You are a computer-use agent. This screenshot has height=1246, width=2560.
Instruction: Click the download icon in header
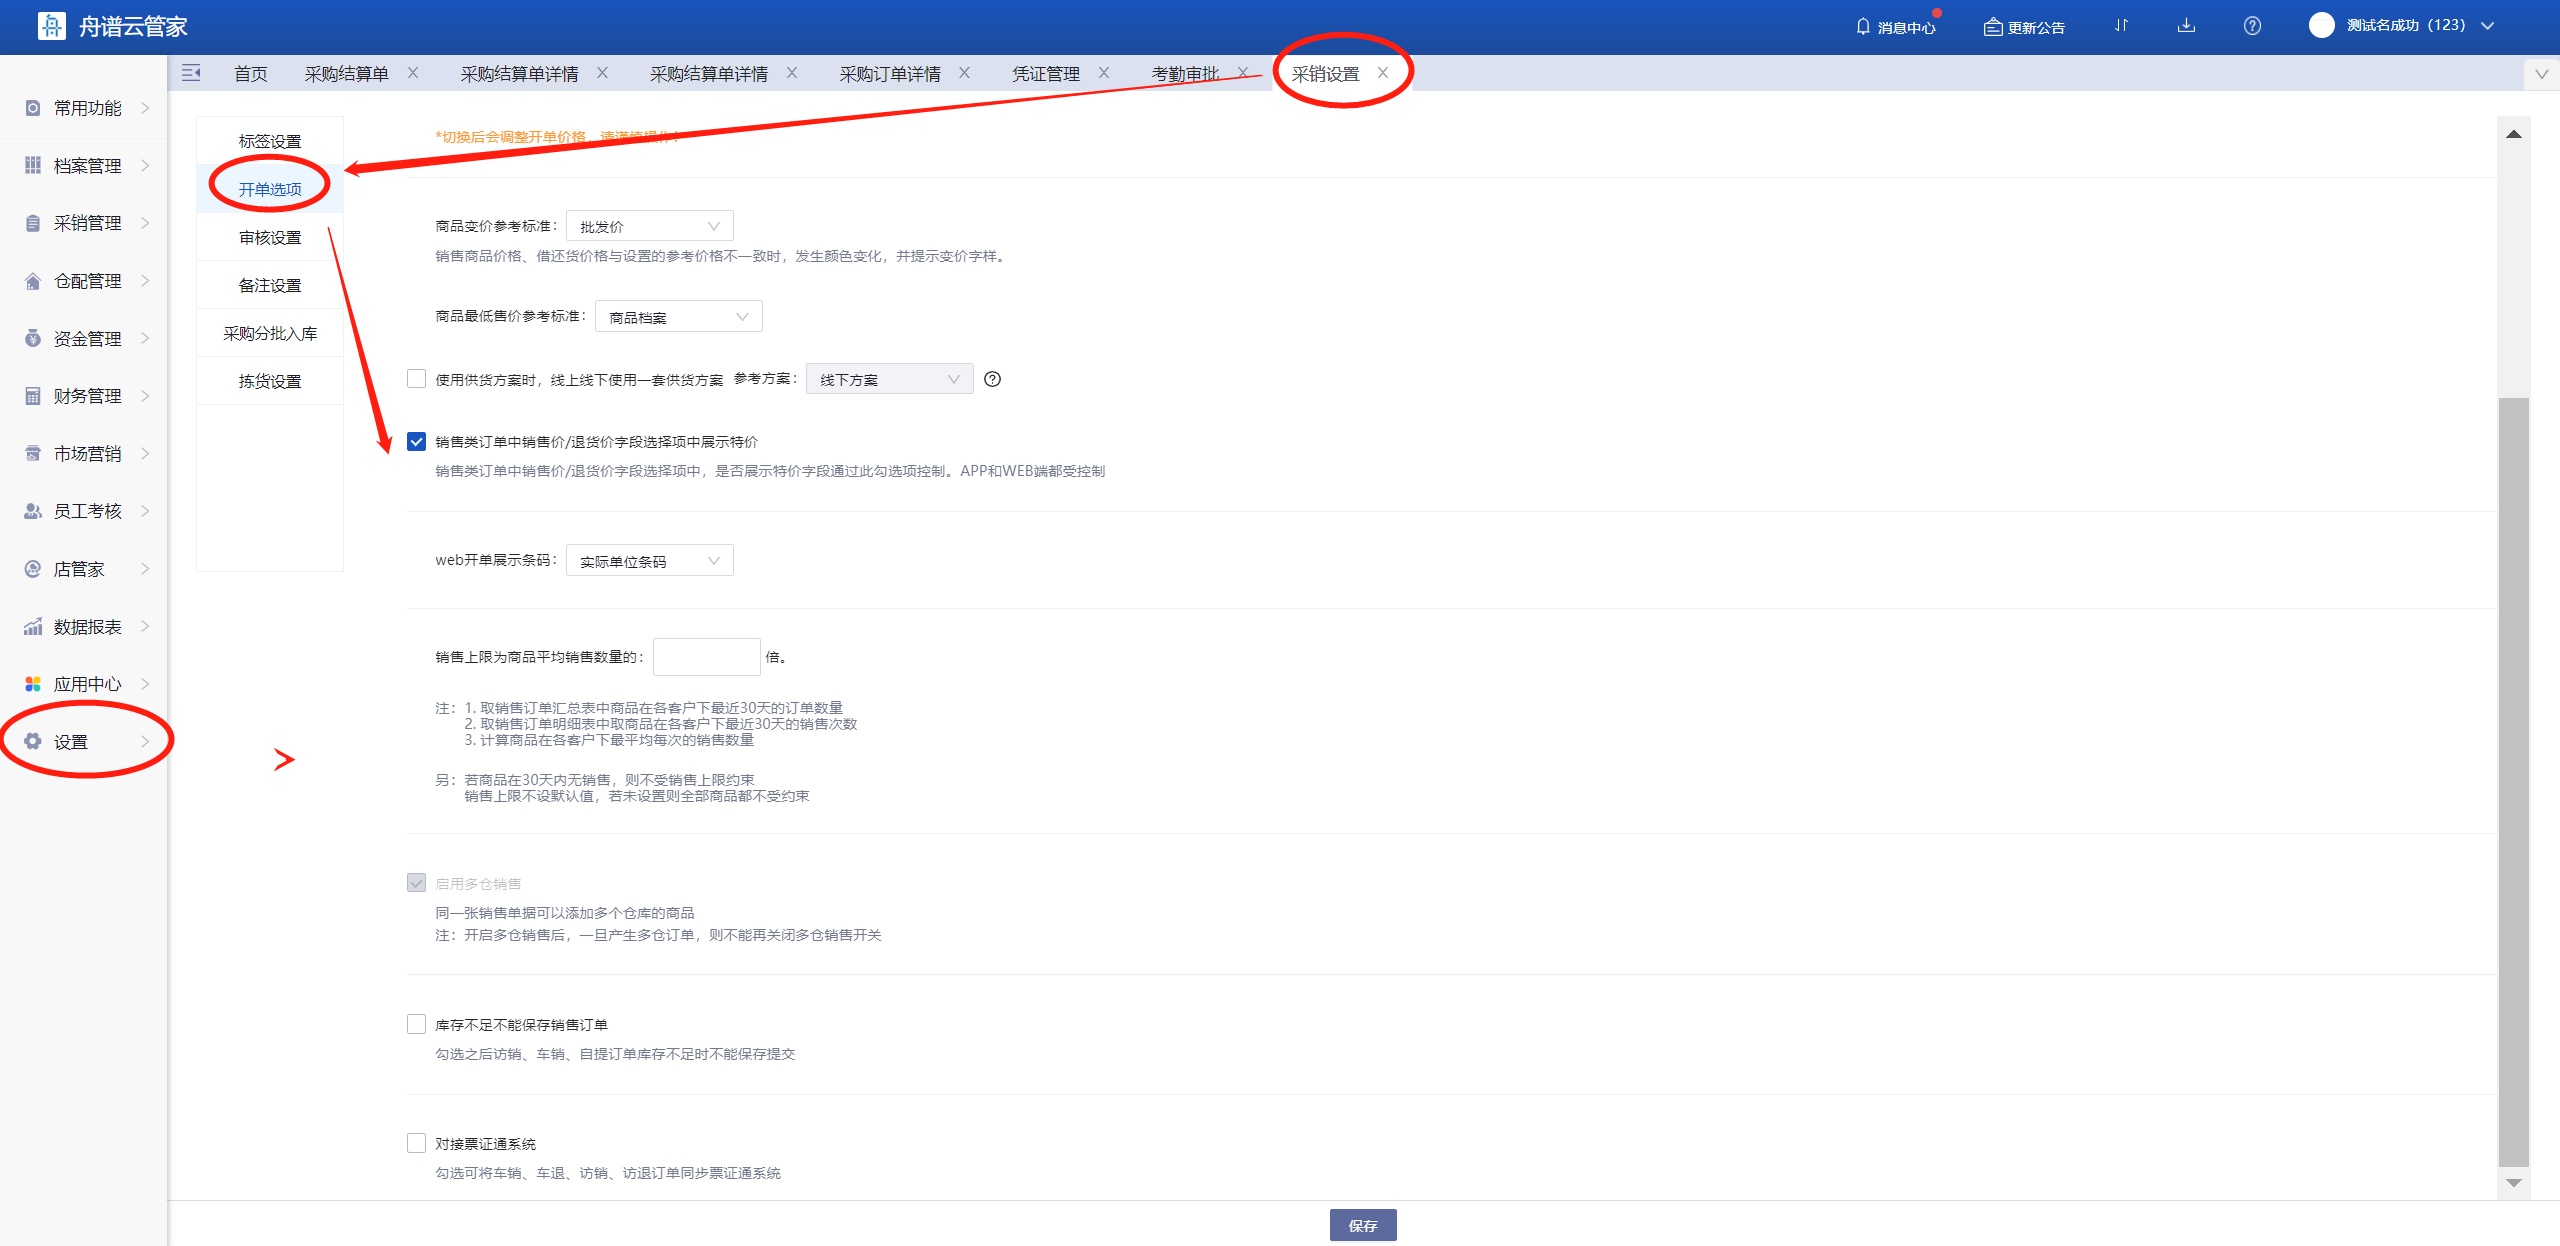pos(2186,26)
